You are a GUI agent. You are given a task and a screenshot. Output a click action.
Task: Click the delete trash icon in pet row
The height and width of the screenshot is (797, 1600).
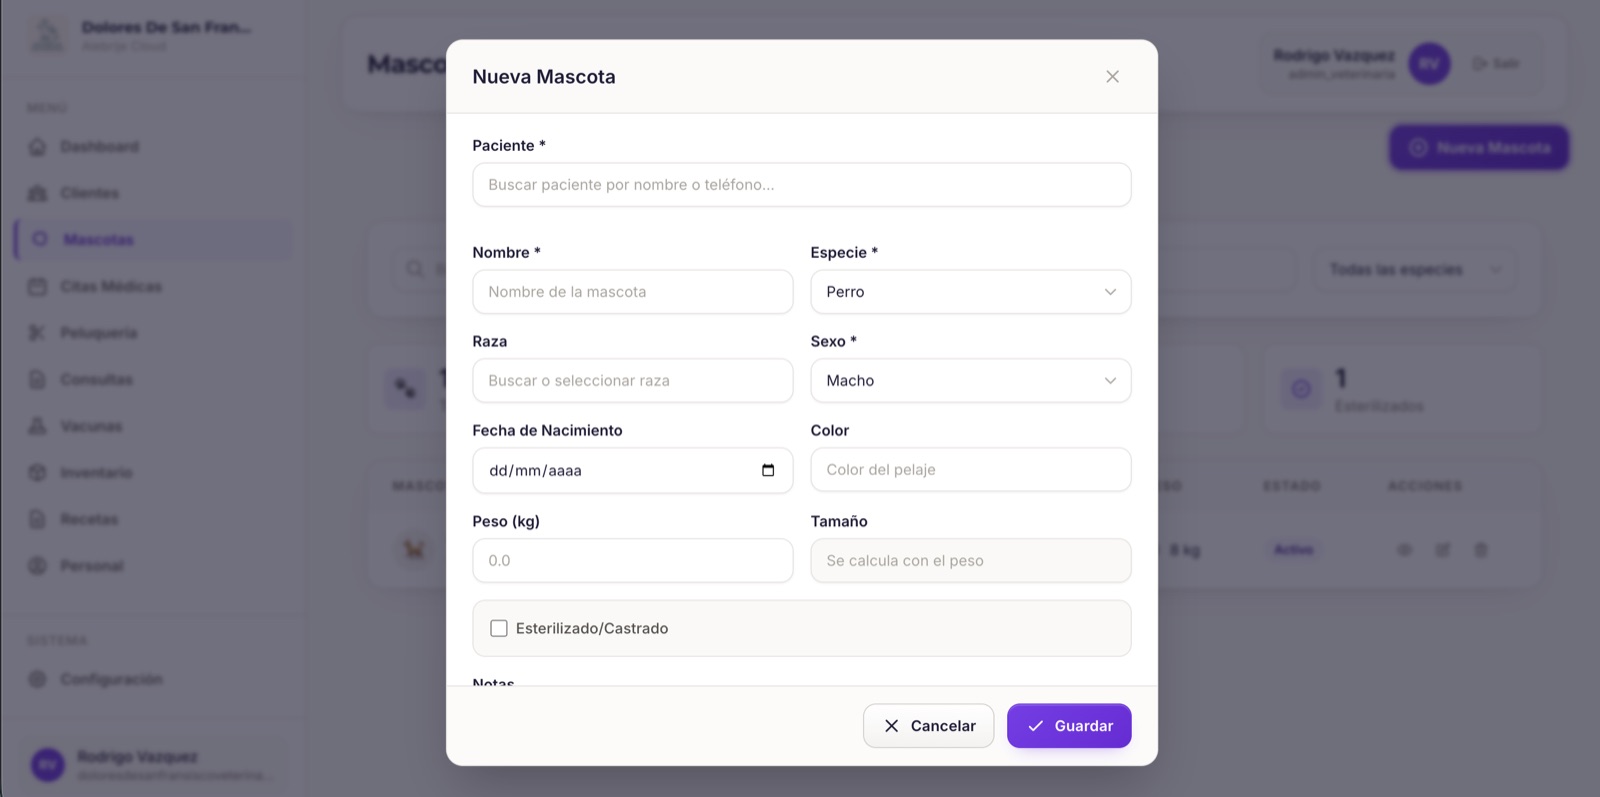point(1481,550)
